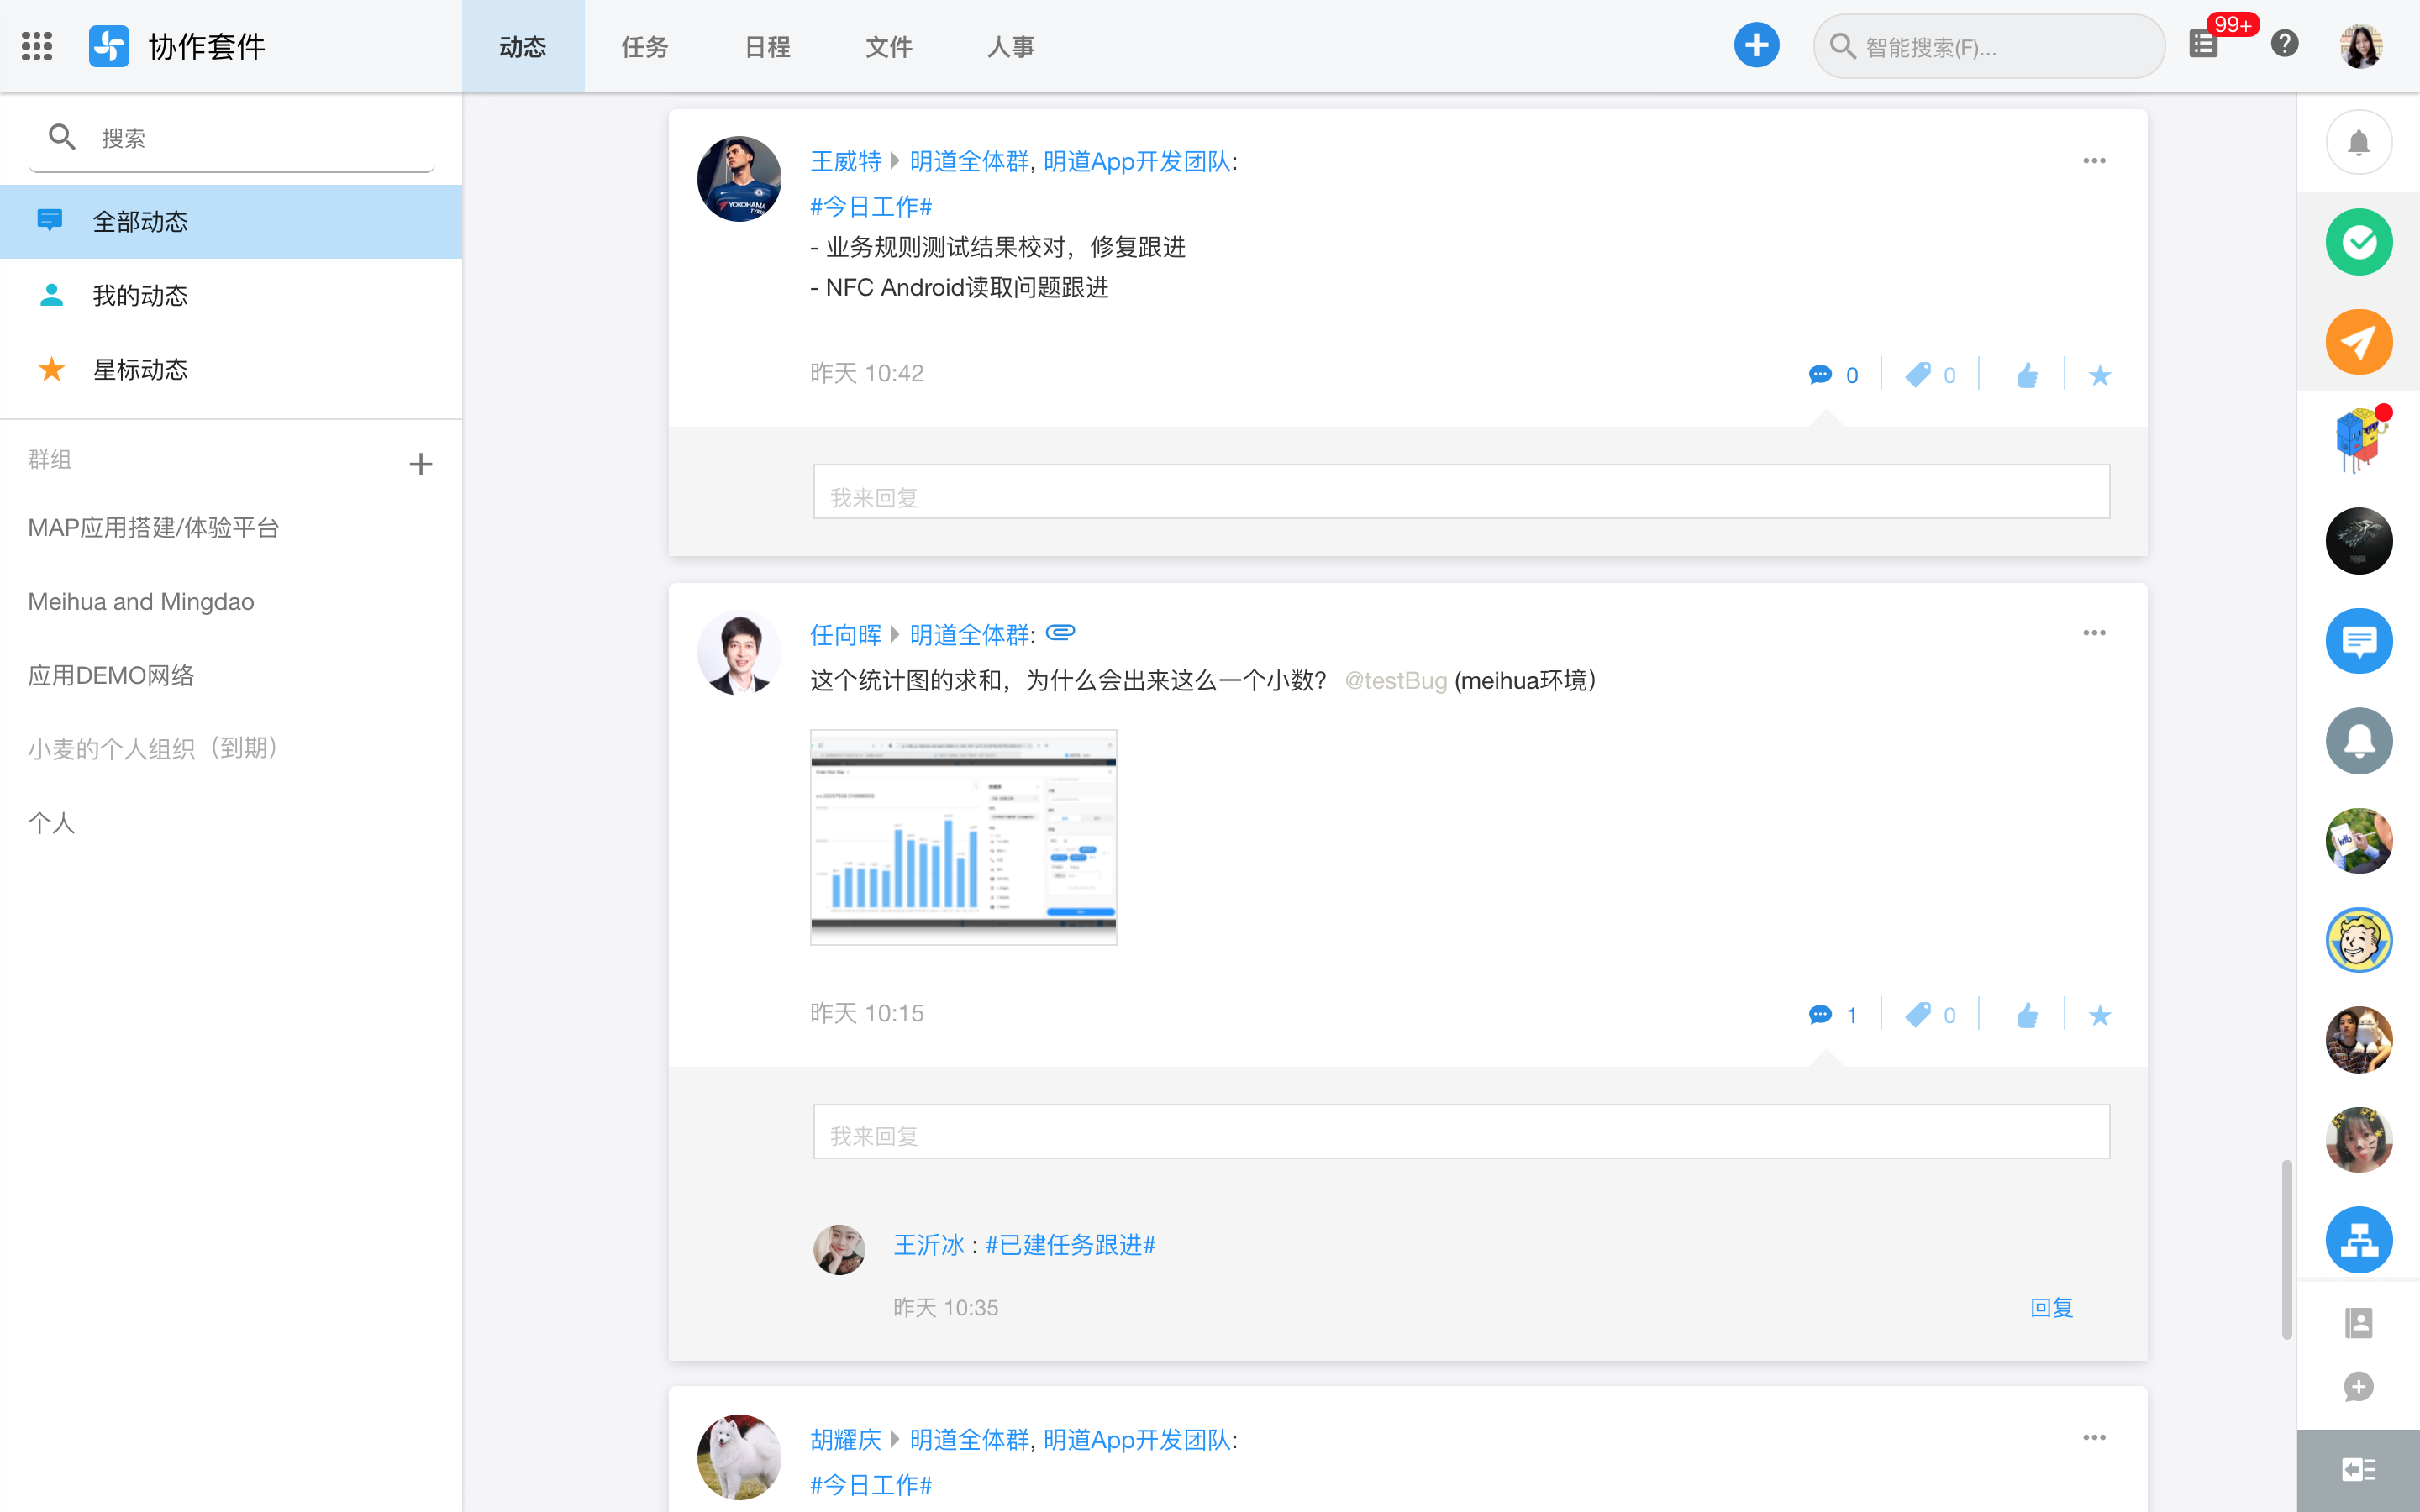Open group 应用DEMO网络

[x=111, y=675]
